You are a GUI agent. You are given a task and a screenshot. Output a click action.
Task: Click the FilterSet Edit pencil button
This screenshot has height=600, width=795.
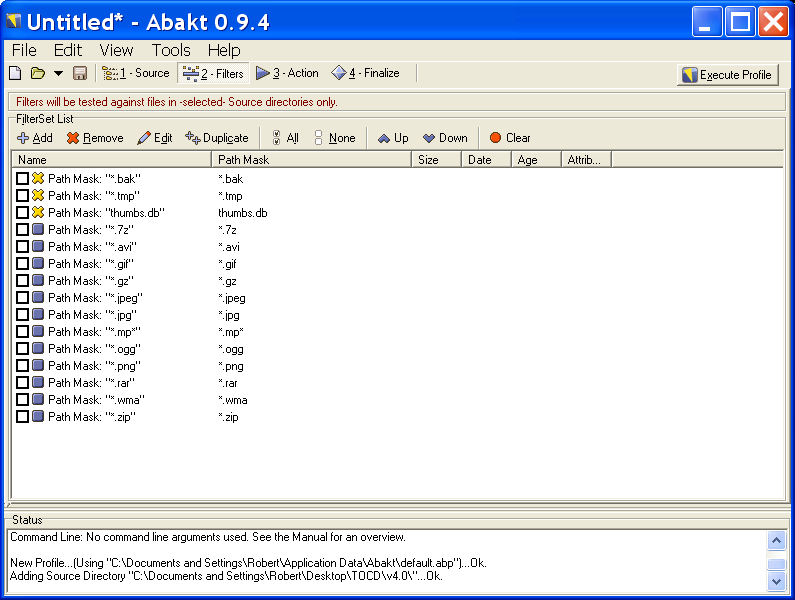pyautogui.click(x=155, y=138)
